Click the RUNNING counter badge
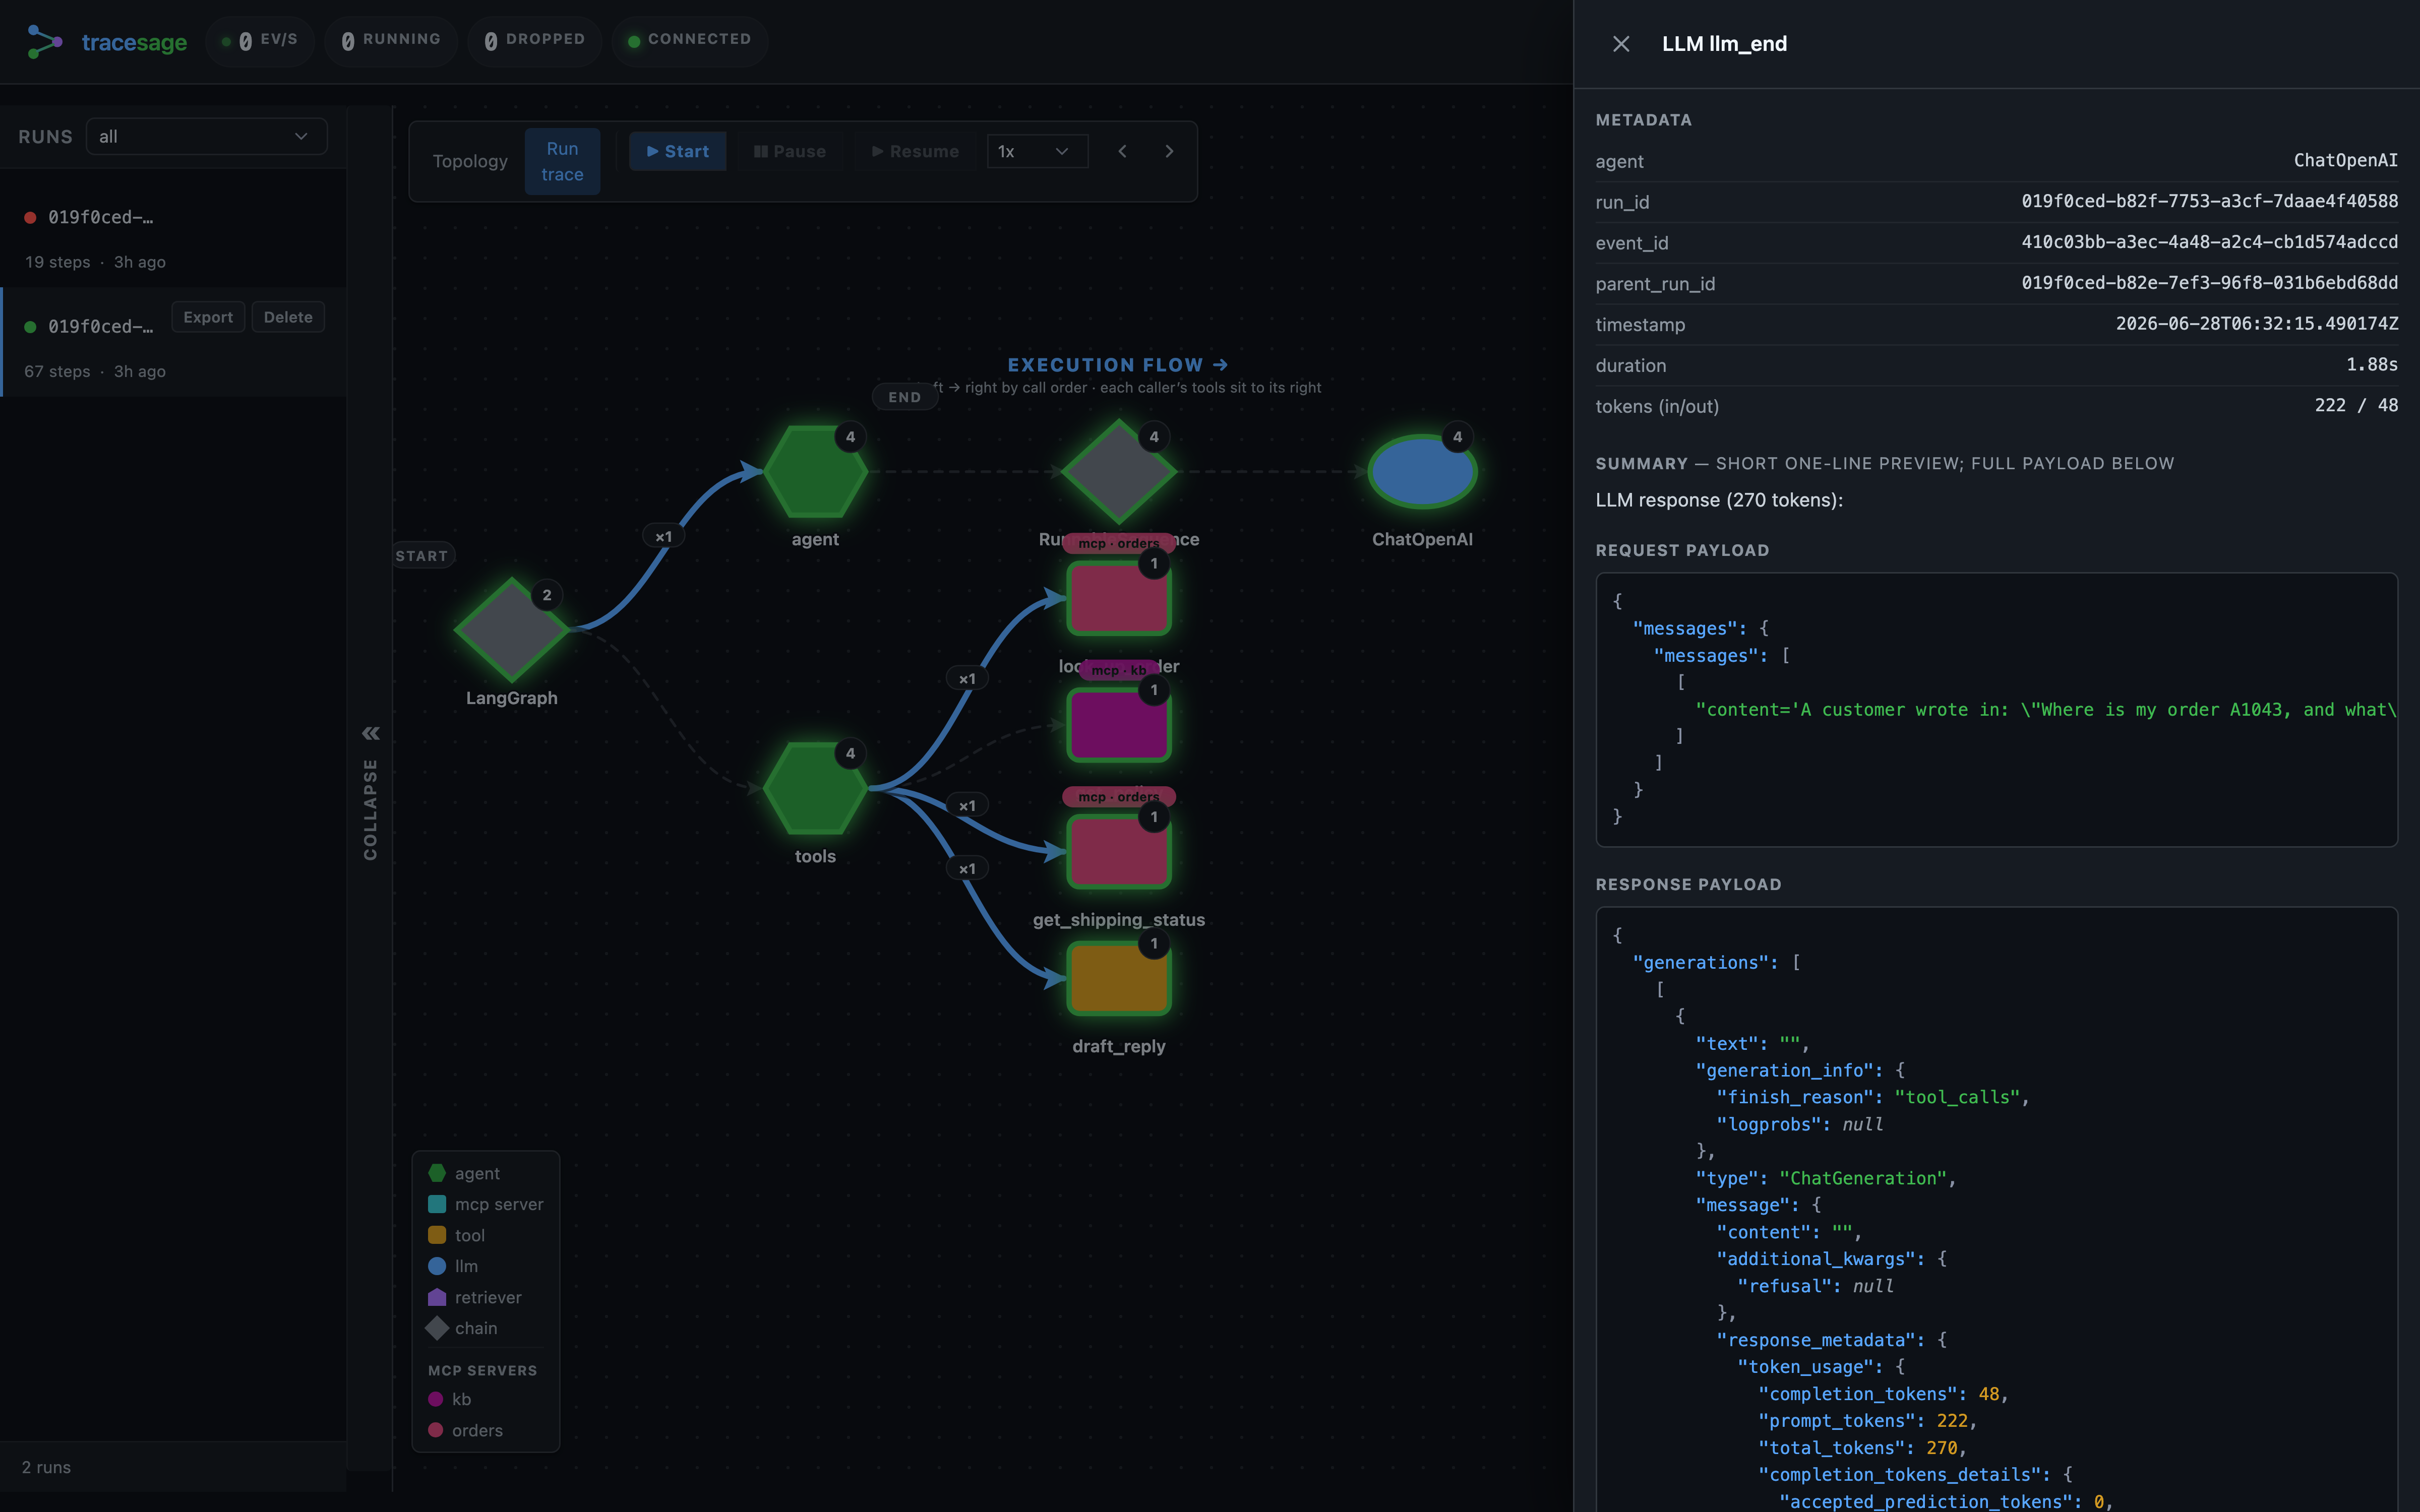Image resolution: width=2420 pixels, height=1512 pixels. [391, 40]
